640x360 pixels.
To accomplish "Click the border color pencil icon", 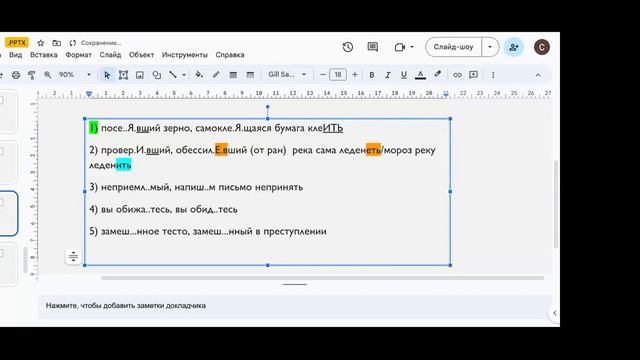I will point(216,75).
